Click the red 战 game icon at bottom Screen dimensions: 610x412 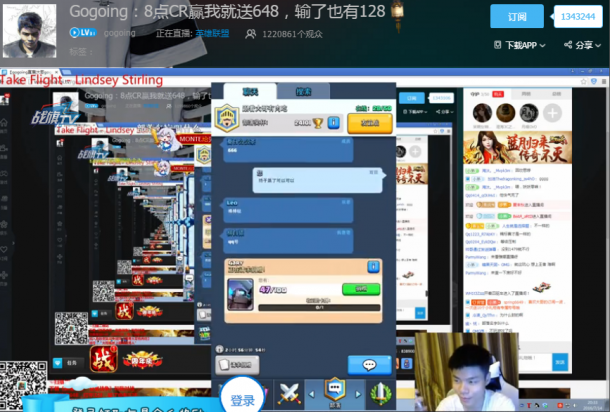pyautogui.click(x=103, y=358)
